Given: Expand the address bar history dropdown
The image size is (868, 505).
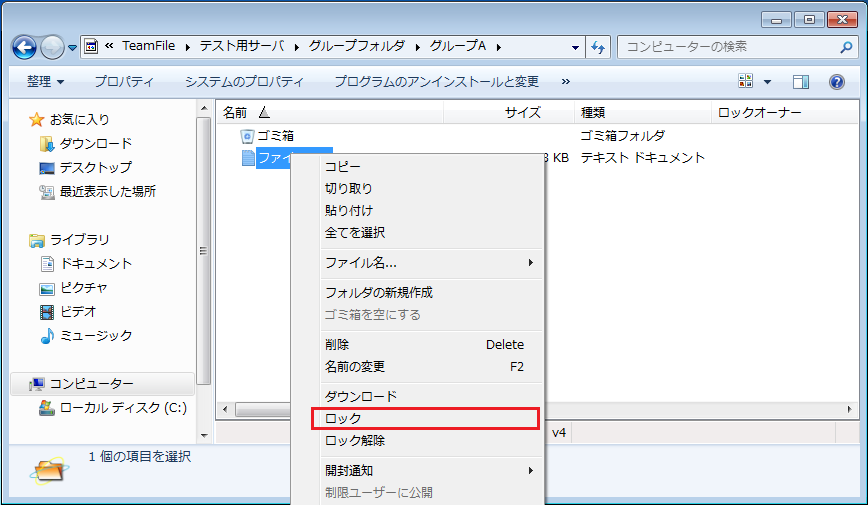Looking at the screenshot, I should point(575,47).
